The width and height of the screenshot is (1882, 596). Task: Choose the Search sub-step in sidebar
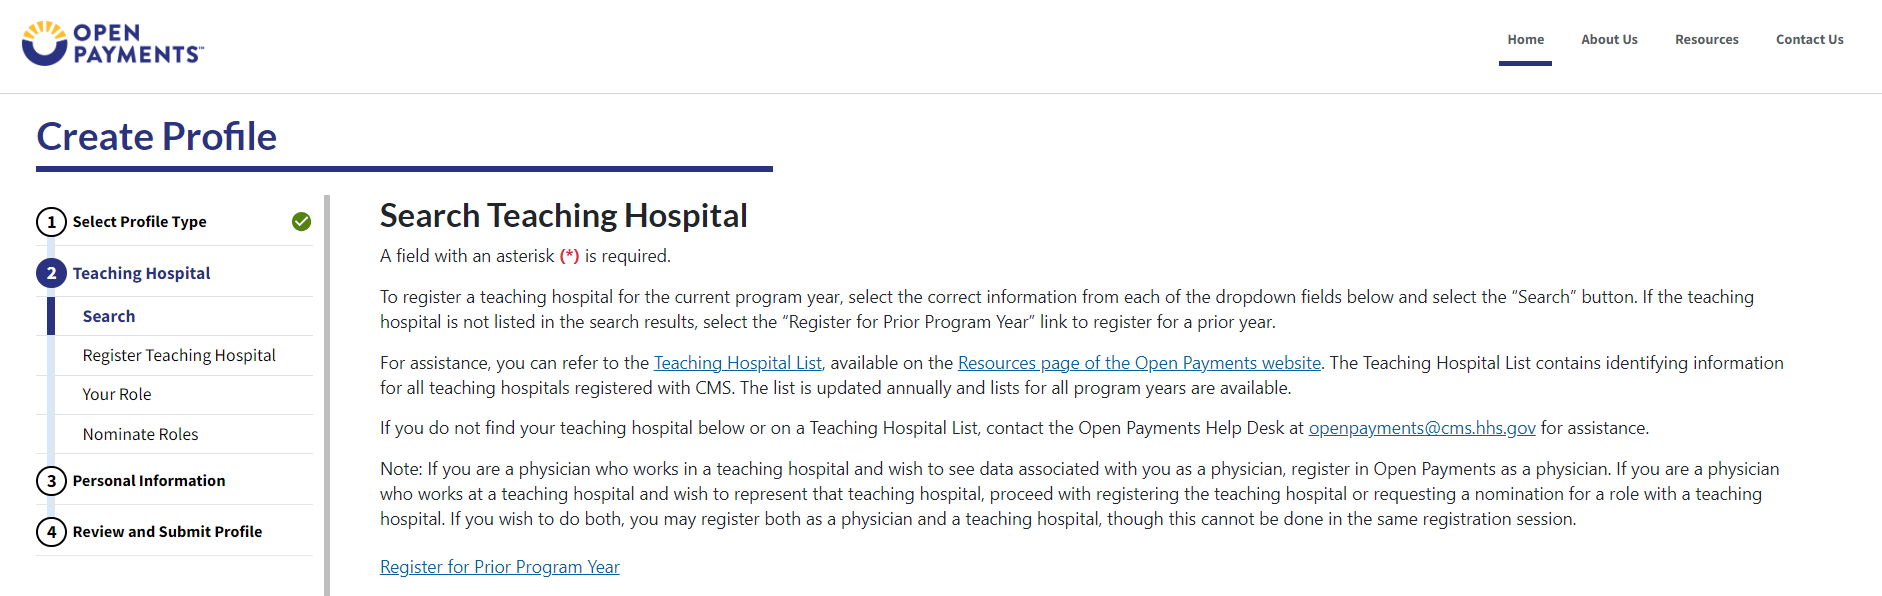coord(109,316)
